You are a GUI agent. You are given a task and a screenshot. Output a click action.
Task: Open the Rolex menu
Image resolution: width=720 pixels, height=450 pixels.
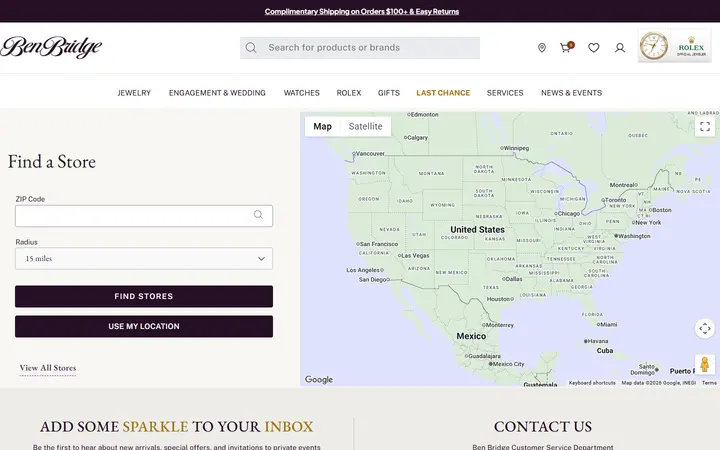[x=349, y=93]
